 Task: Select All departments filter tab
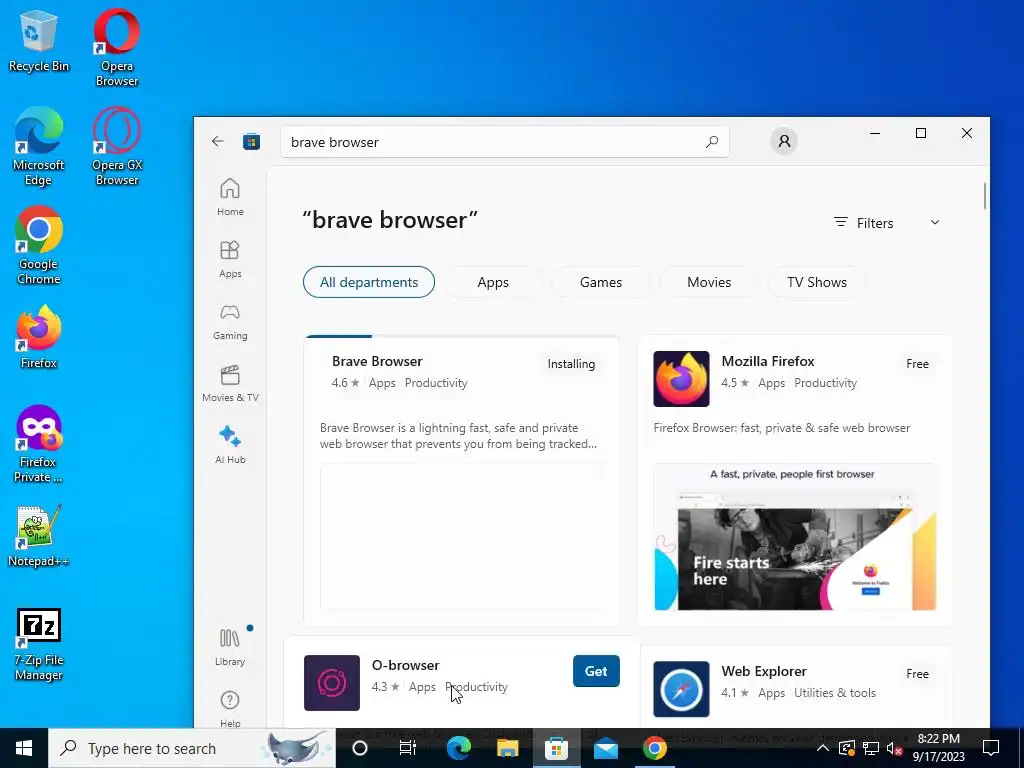369,282
